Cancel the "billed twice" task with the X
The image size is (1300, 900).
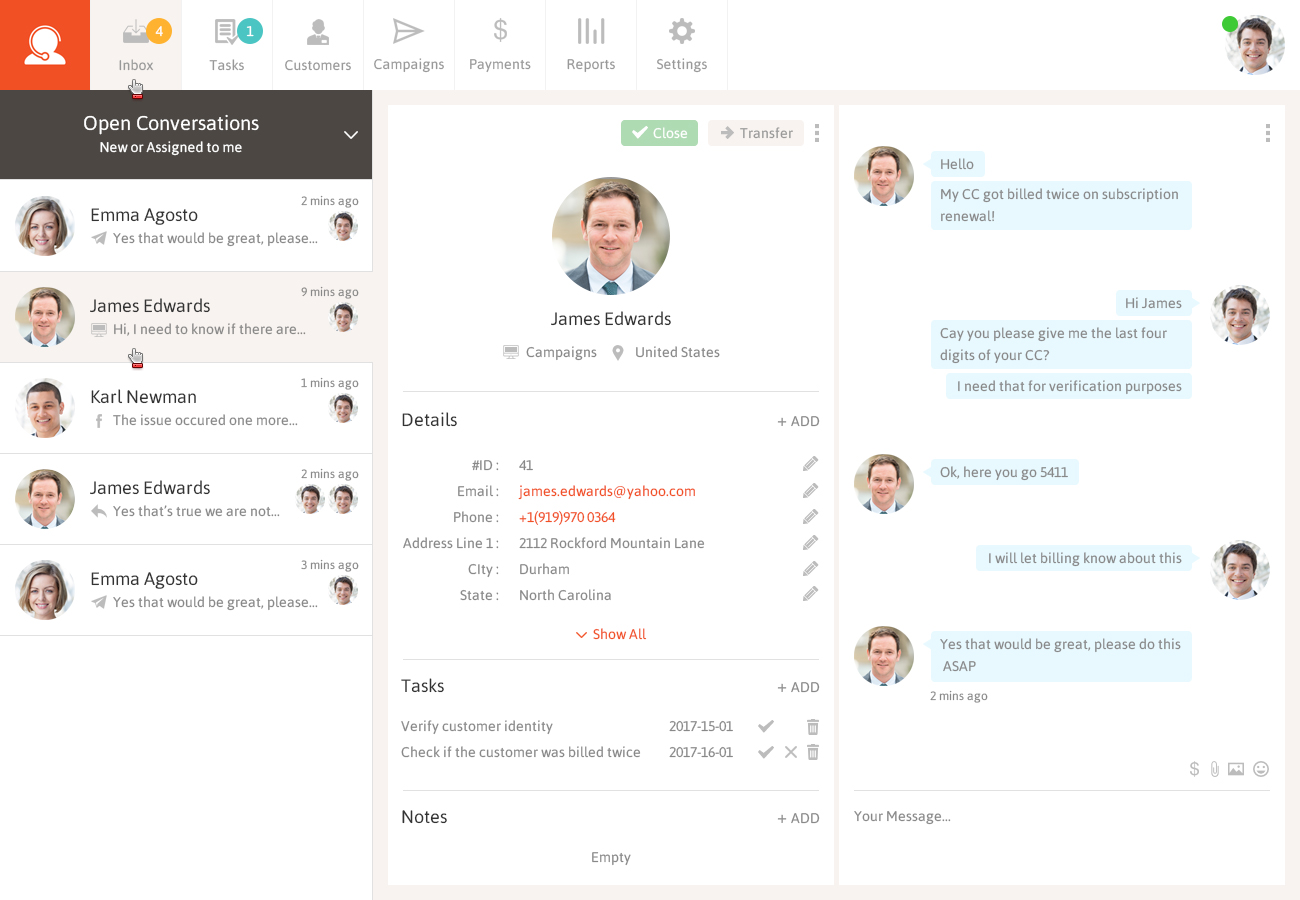(791, 752)
